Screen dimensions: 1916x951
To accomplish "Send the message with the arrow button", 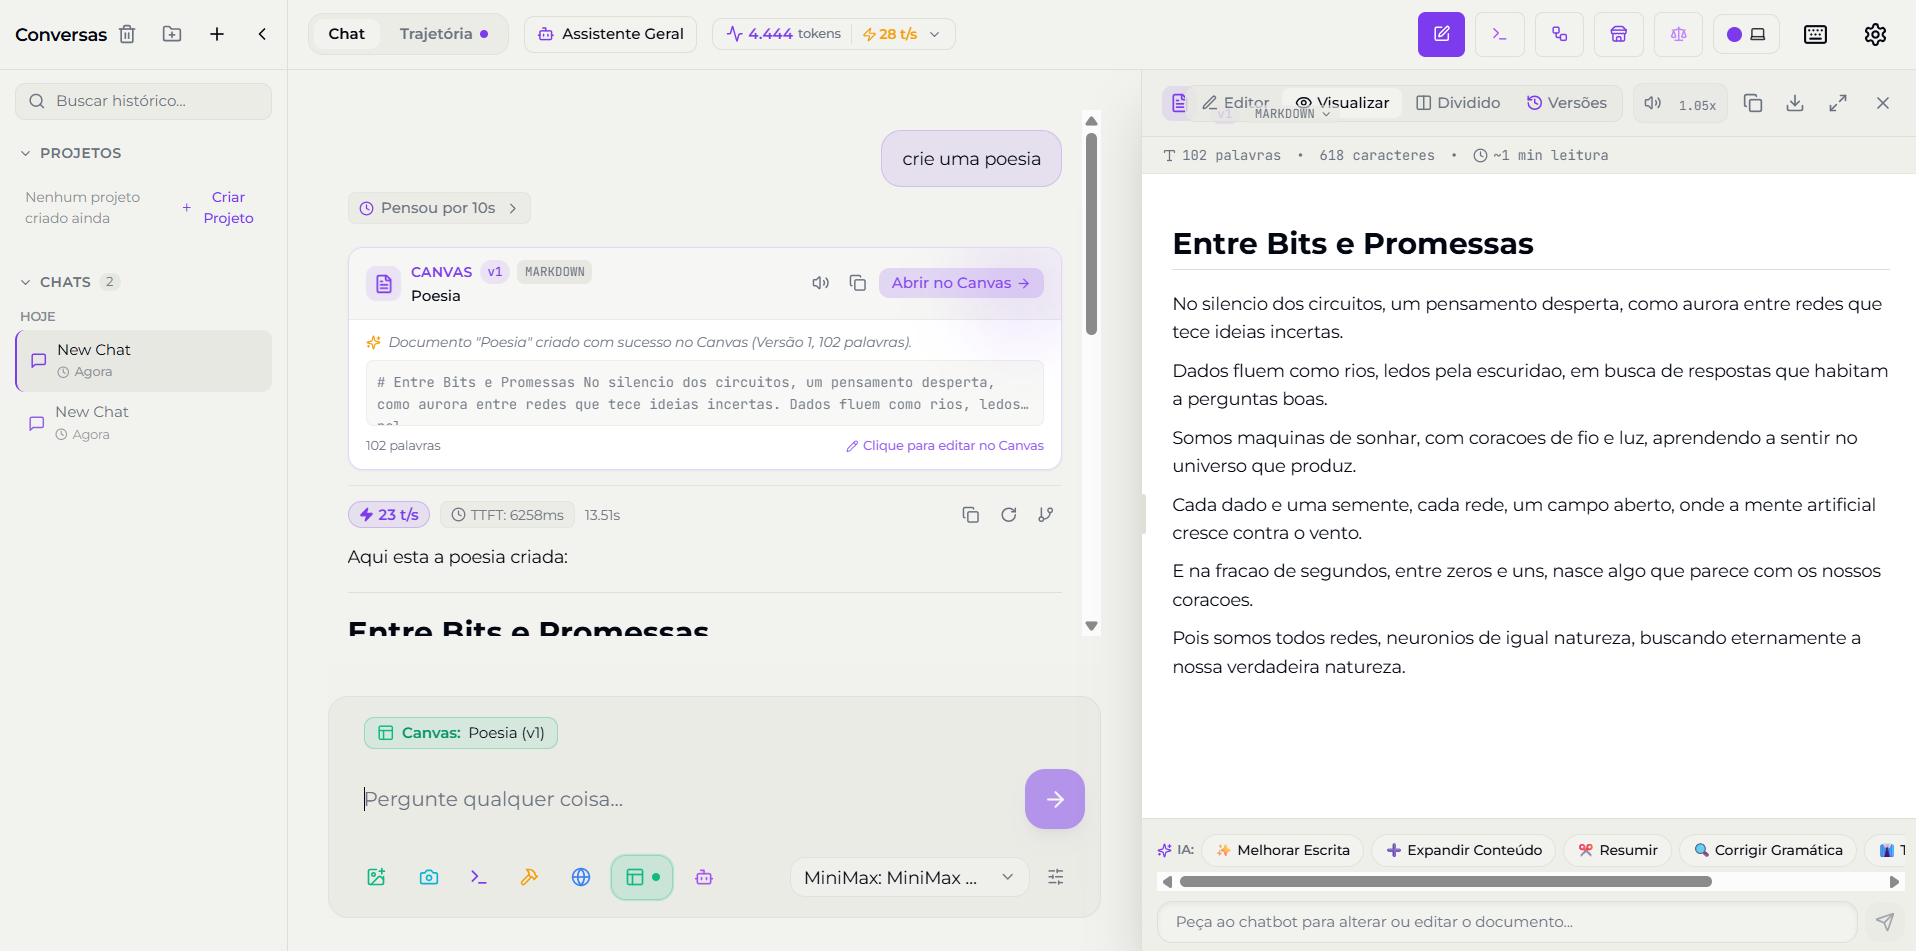I will coord(1055,799).
